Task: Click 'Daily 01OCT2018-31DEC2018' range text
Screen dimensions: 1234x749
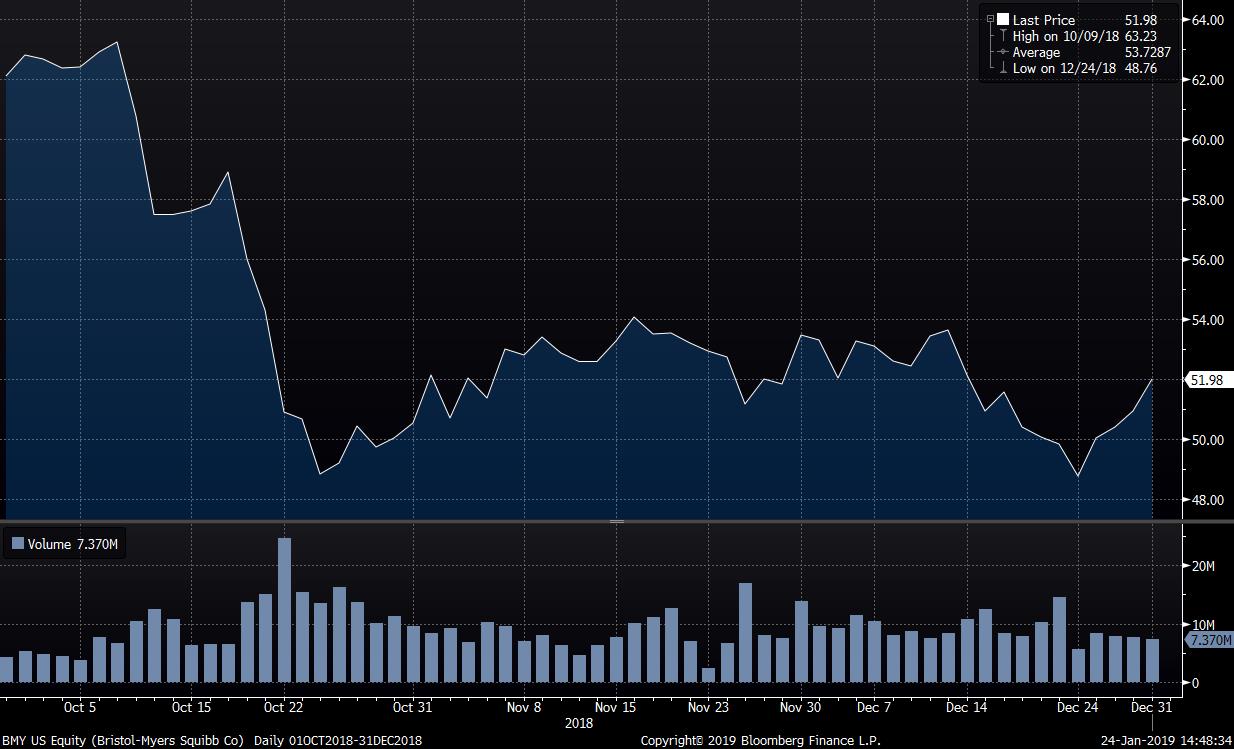Action: click(338, 741)
